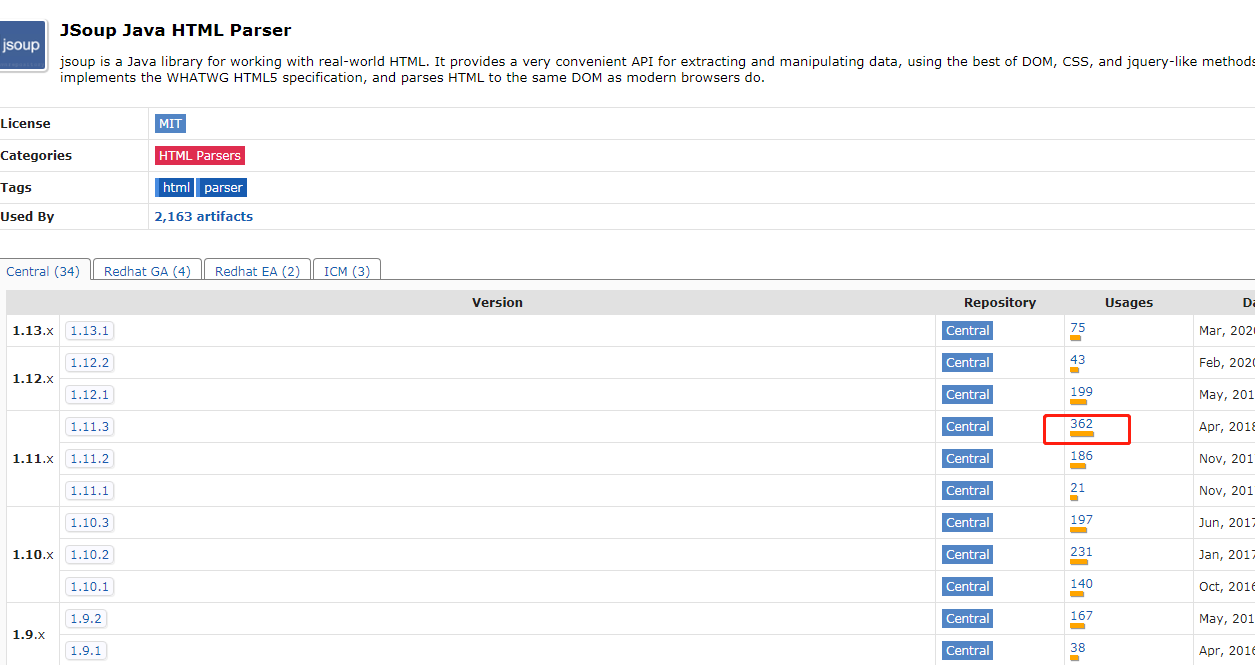Open the 43 usages link
The height and width of the screenshot is (665, 1255).
(x=1077, y=360)
